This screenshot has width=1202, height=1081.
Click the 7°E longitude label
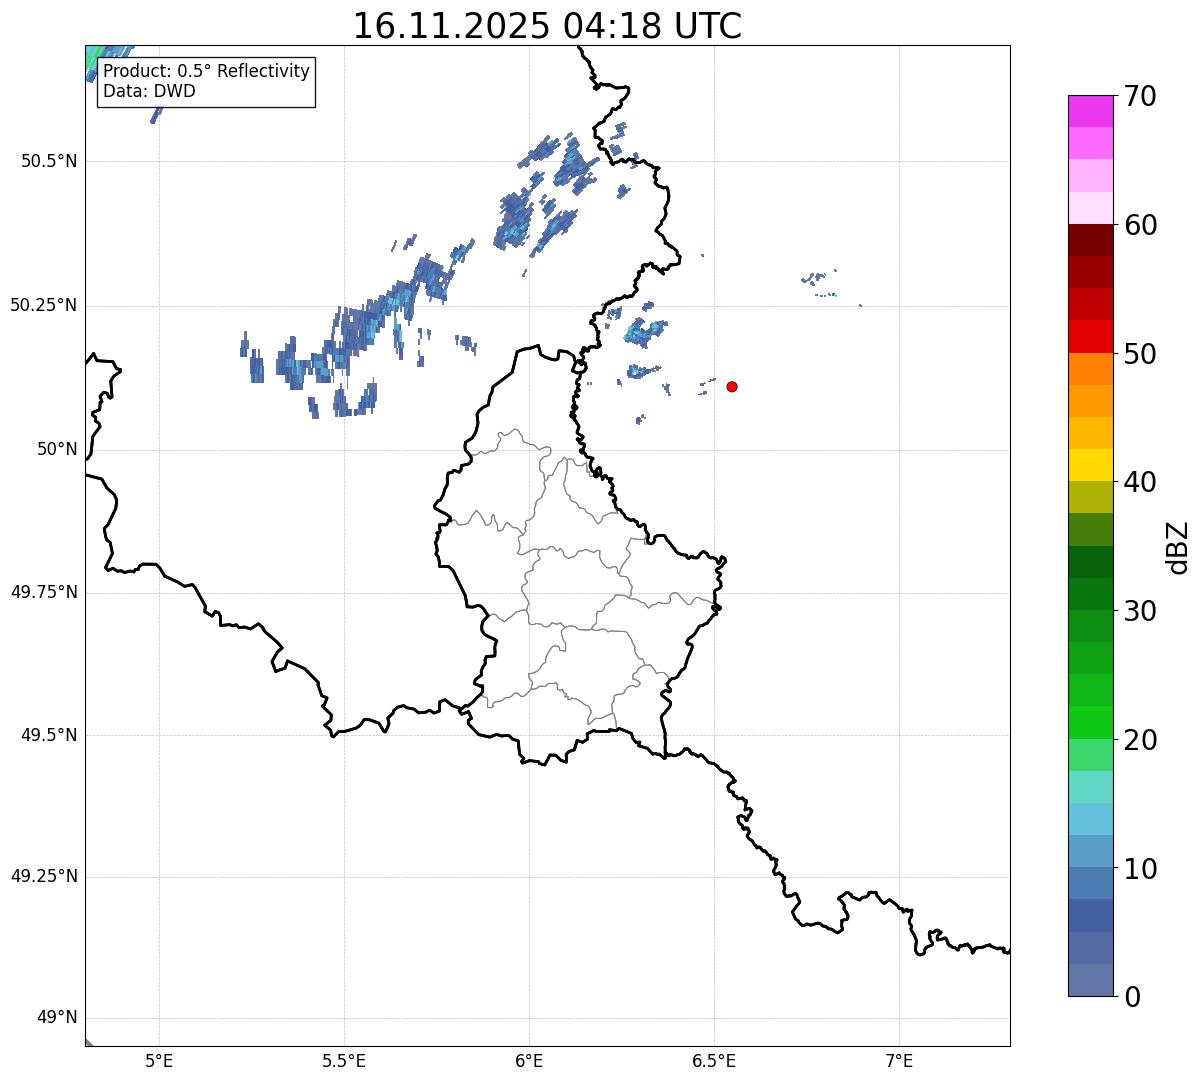[899, 1062]
